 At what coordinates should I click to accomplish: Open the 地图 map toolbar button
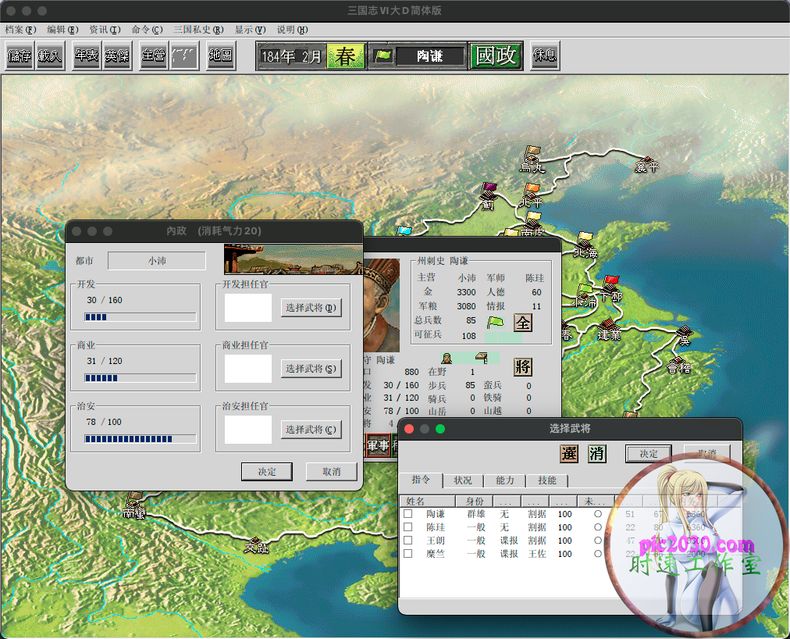click(221, 55)
